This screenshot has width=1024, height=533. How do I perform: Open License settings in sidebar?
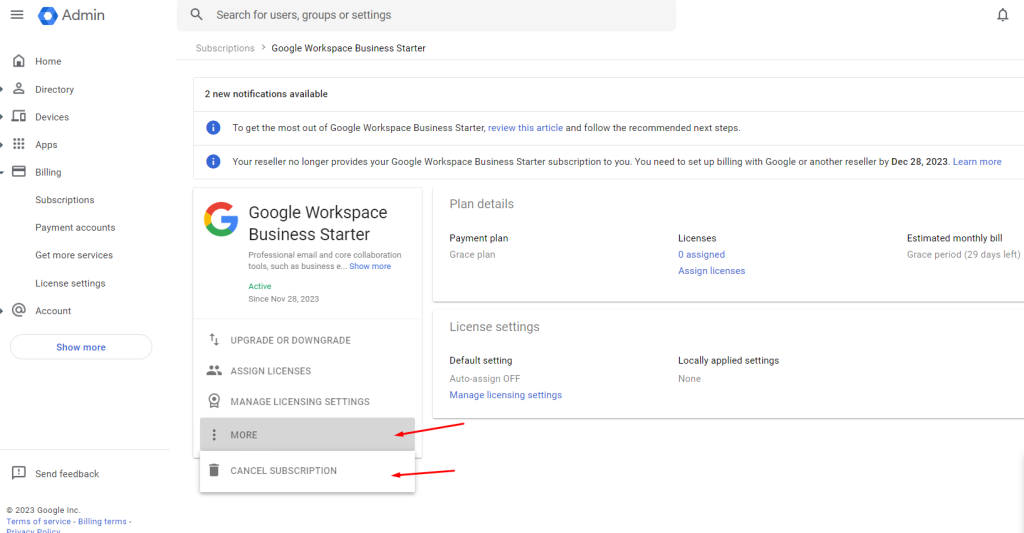point(70,283)
